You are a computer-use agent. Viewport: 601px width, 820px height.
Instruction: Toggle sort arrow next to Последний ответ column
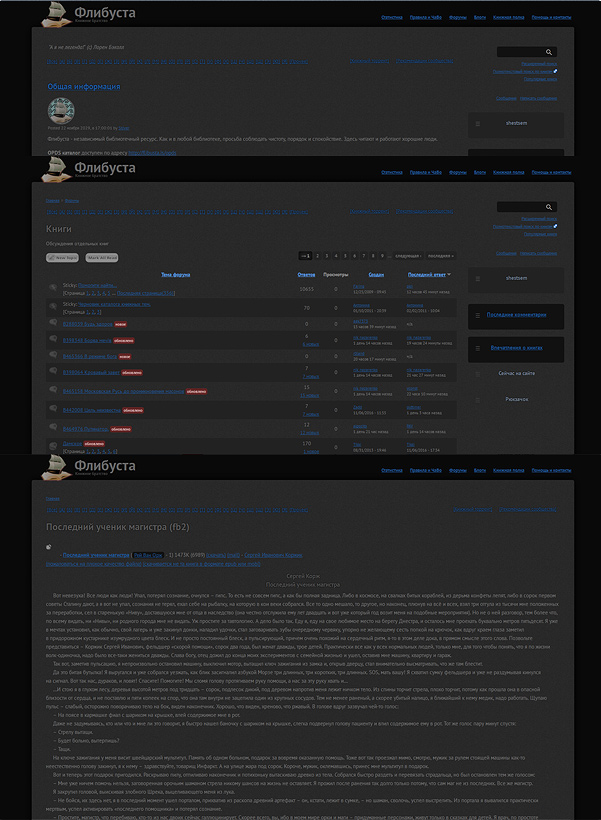[449, 275]
